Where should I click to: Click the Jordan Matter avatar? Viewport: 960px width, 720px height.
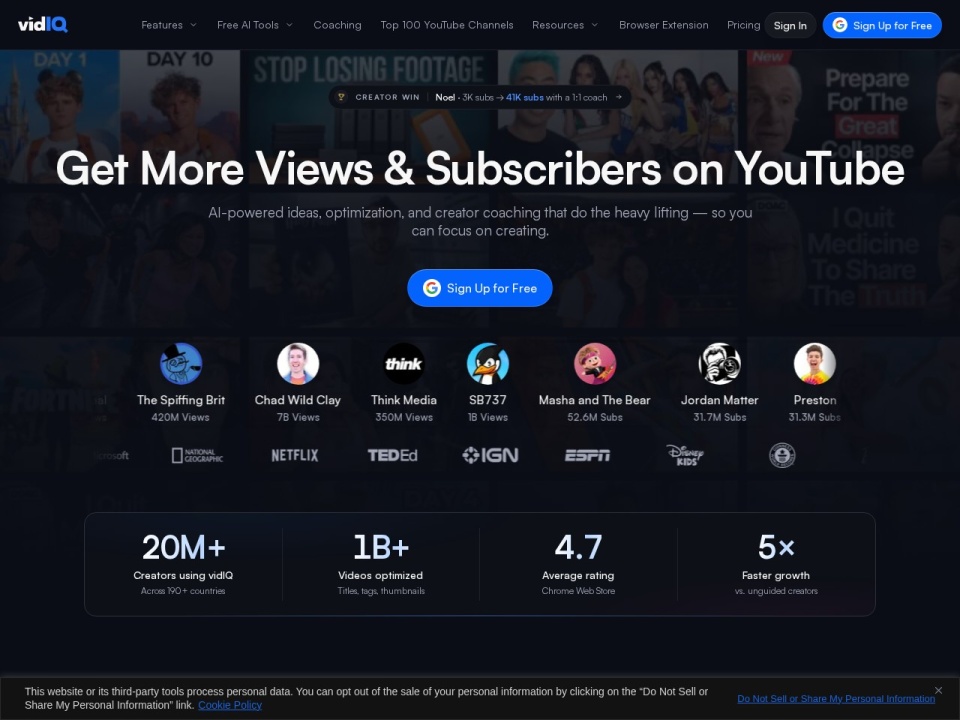pos(719,364)
